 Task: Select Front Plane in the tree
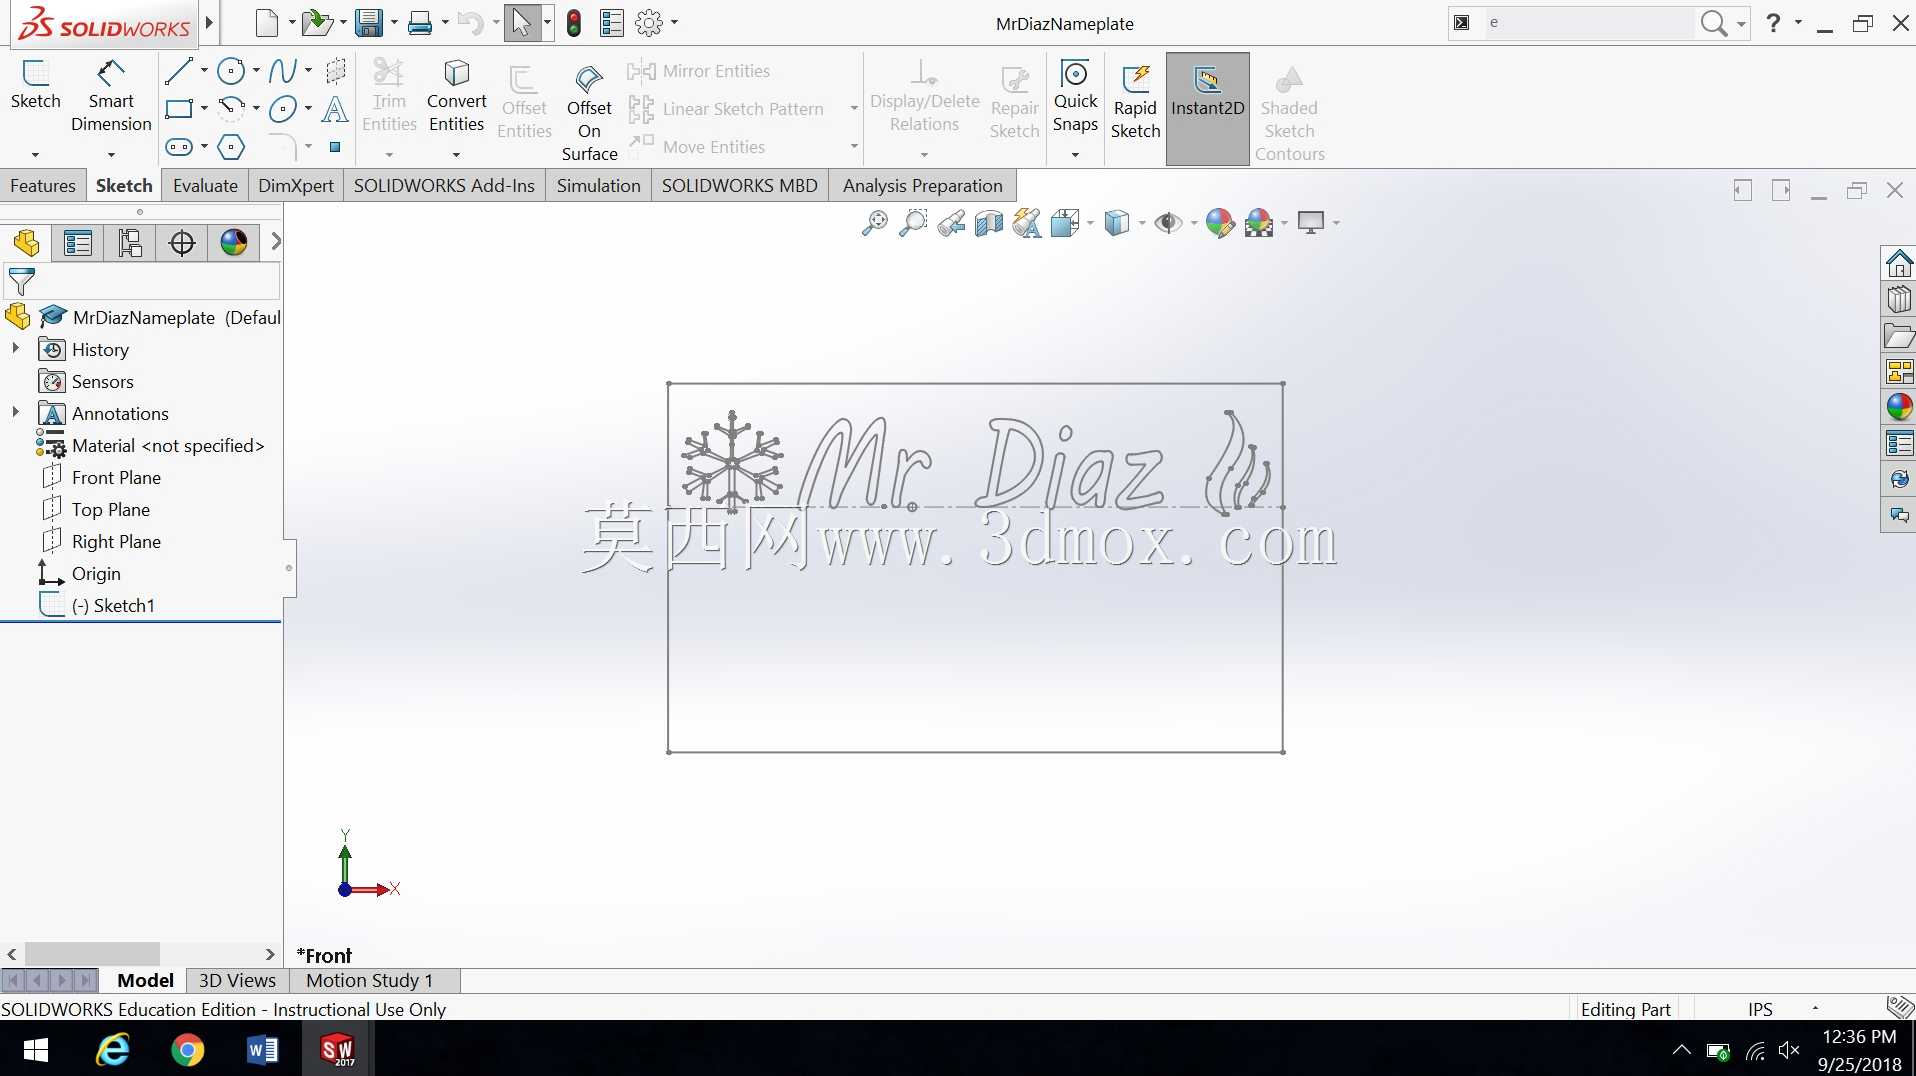click(x=116, y=478)
